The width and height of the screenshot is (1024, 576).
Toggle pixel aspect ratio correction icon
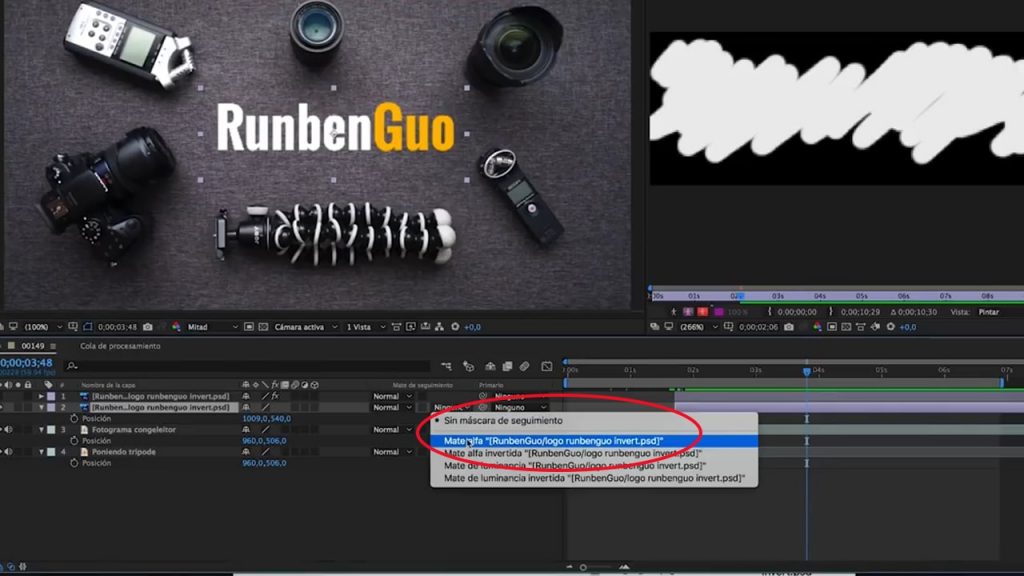(x=396, y=327)
